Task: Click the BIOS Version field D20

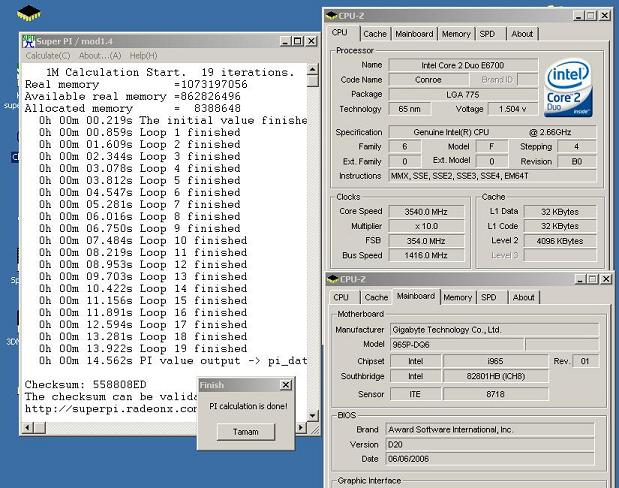Action: pos(490,445)
